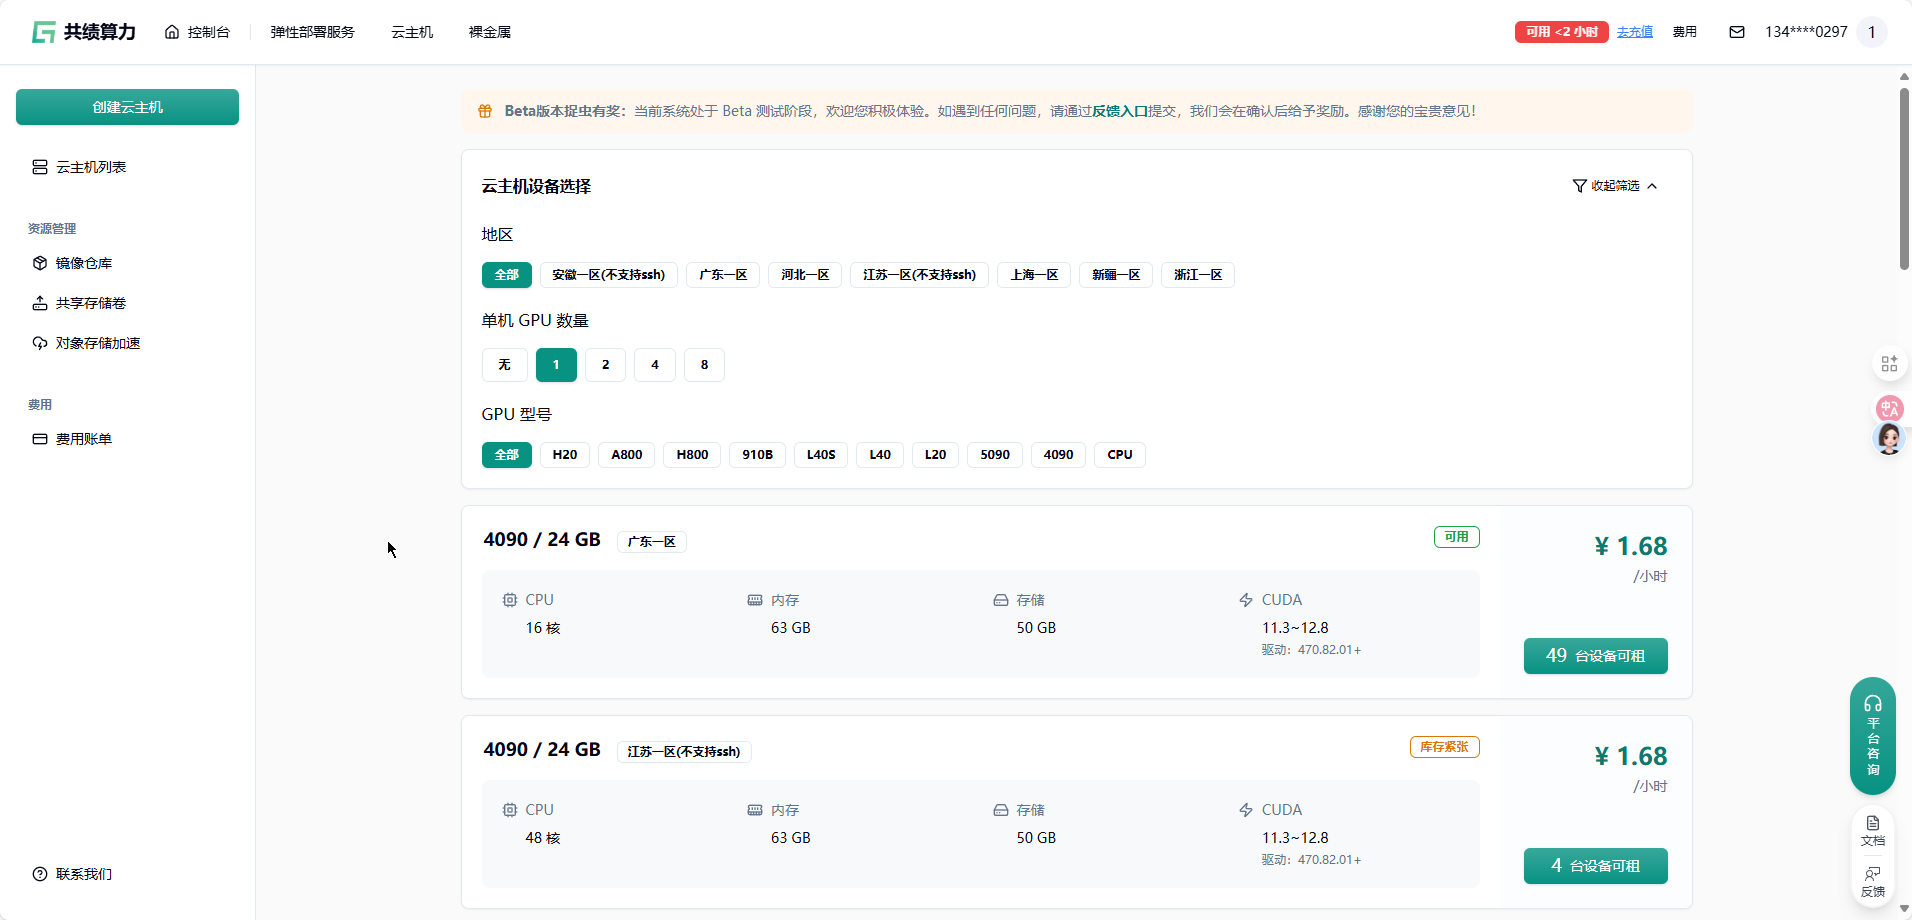Collapse the filters with 收起筛选
The image size is (1912, 920).
[x=1614, y=186]
